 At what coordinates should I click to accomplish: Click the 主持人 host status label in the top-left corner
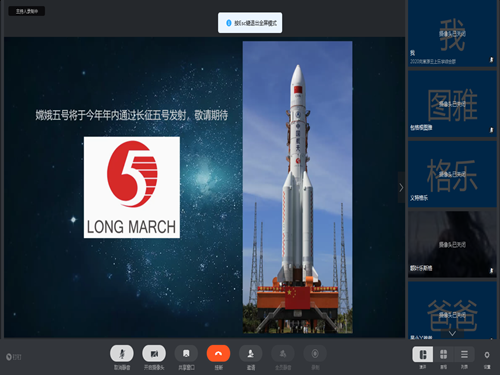point(27,11)
